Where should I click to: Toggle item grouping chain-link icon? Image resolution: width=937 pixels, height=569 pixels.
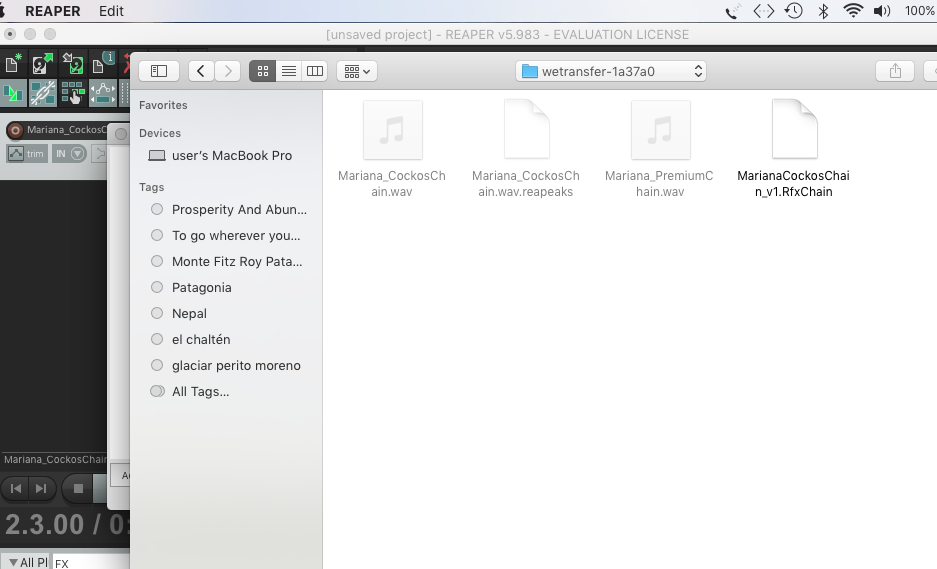[42, 94]
